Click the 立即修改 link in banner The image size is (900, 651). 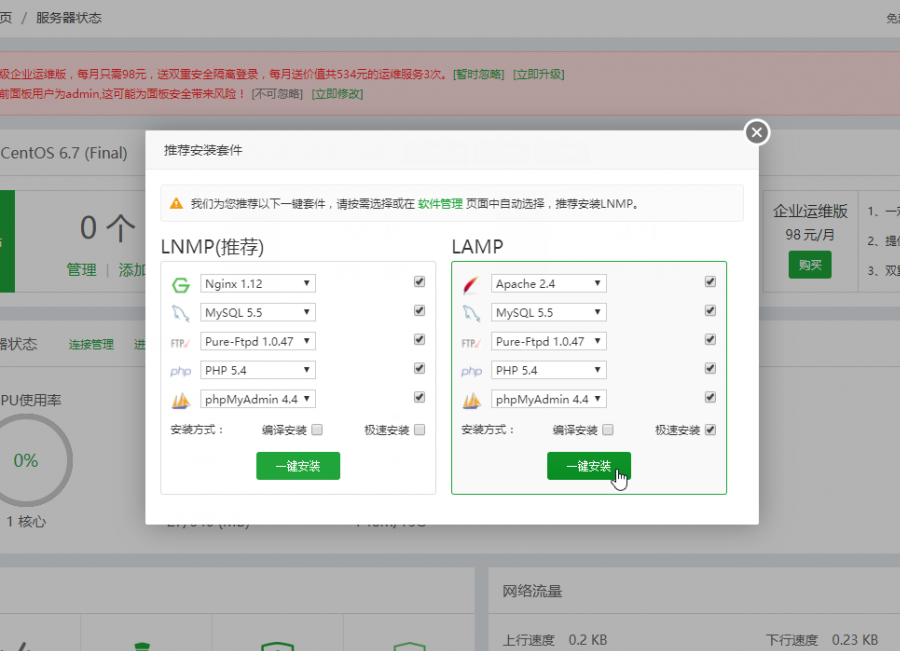pyautogui.click(x=337, y=94)
